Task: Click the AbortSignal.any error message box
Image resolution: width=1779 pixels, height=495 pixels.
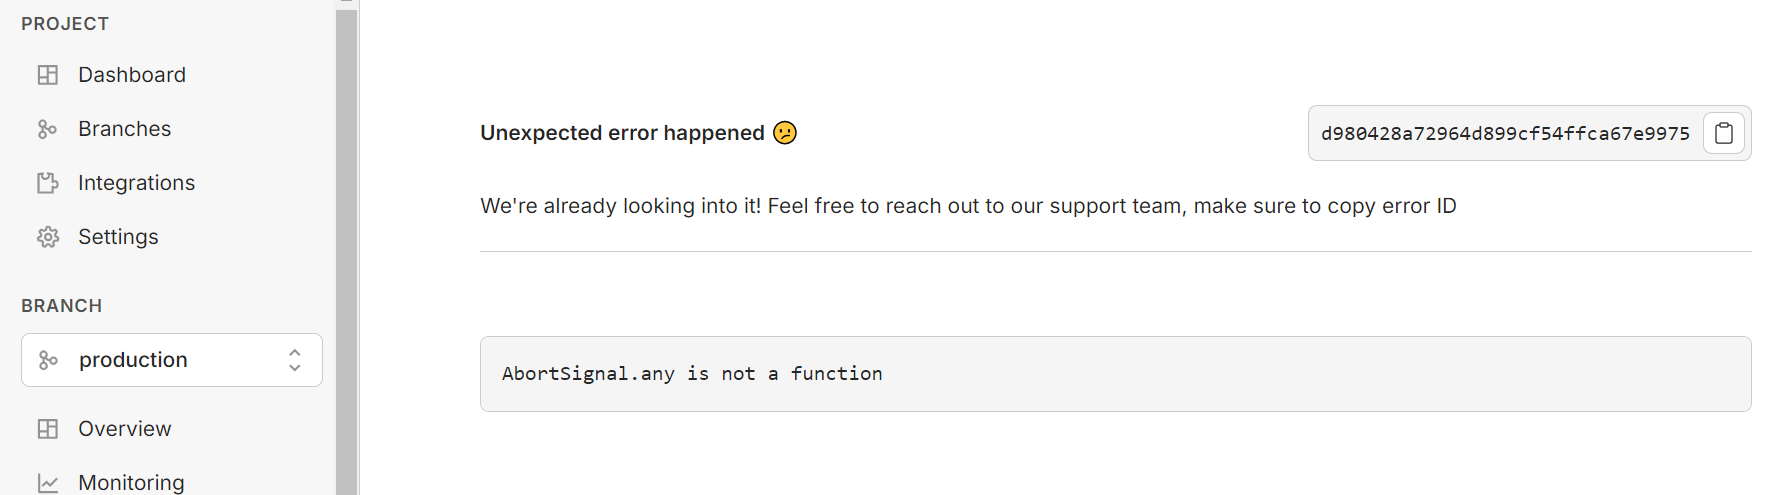Action: 1115,374
